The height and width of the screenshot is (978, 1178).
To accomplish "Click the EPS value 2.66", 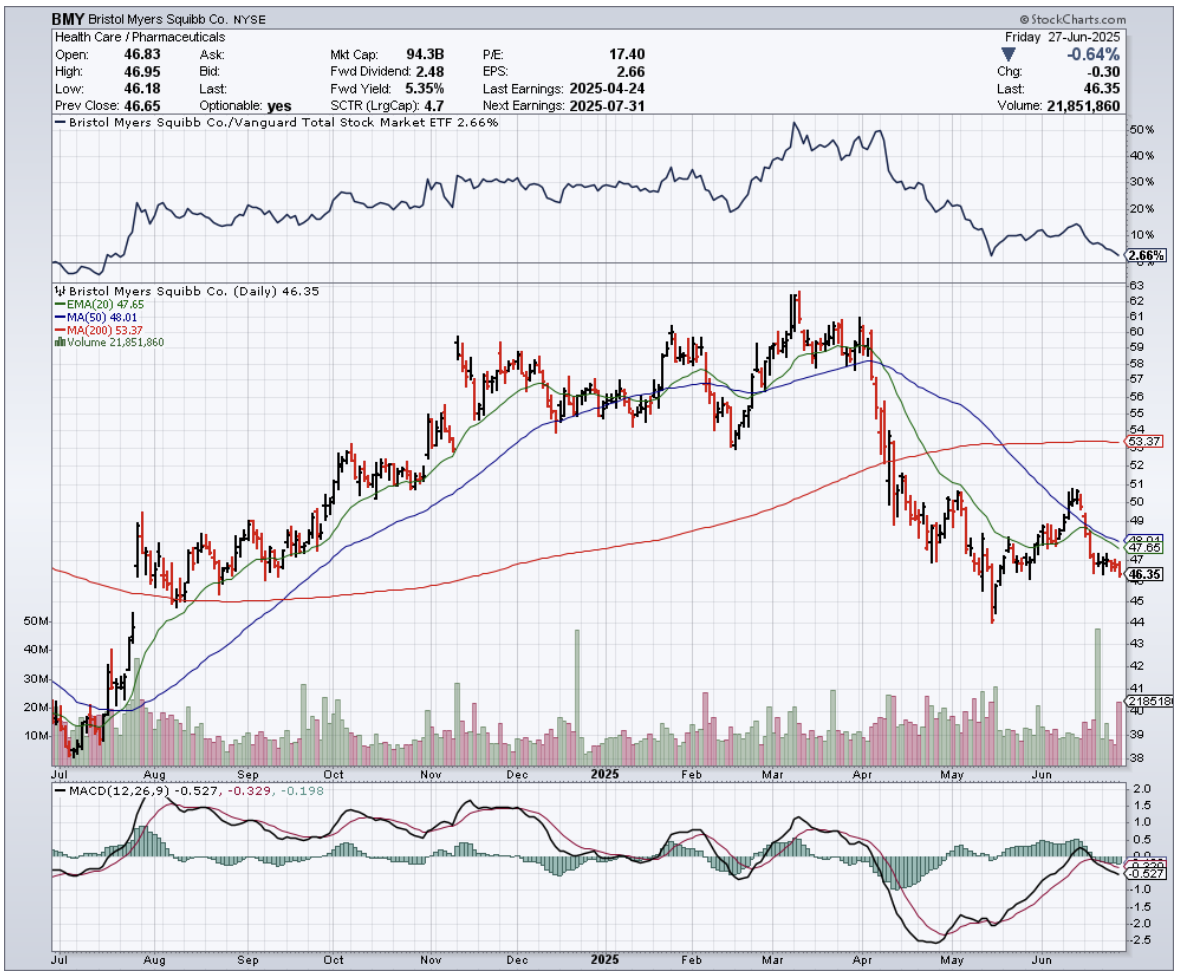I will click(x=631, y=71).
